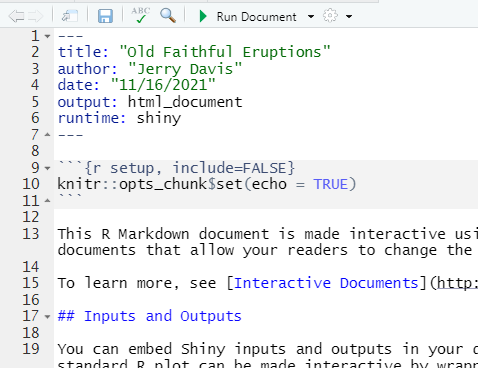Viewport: 478px width, 368px height.
Task: Click the Interactive Documents link text
Action: (326, 283)
